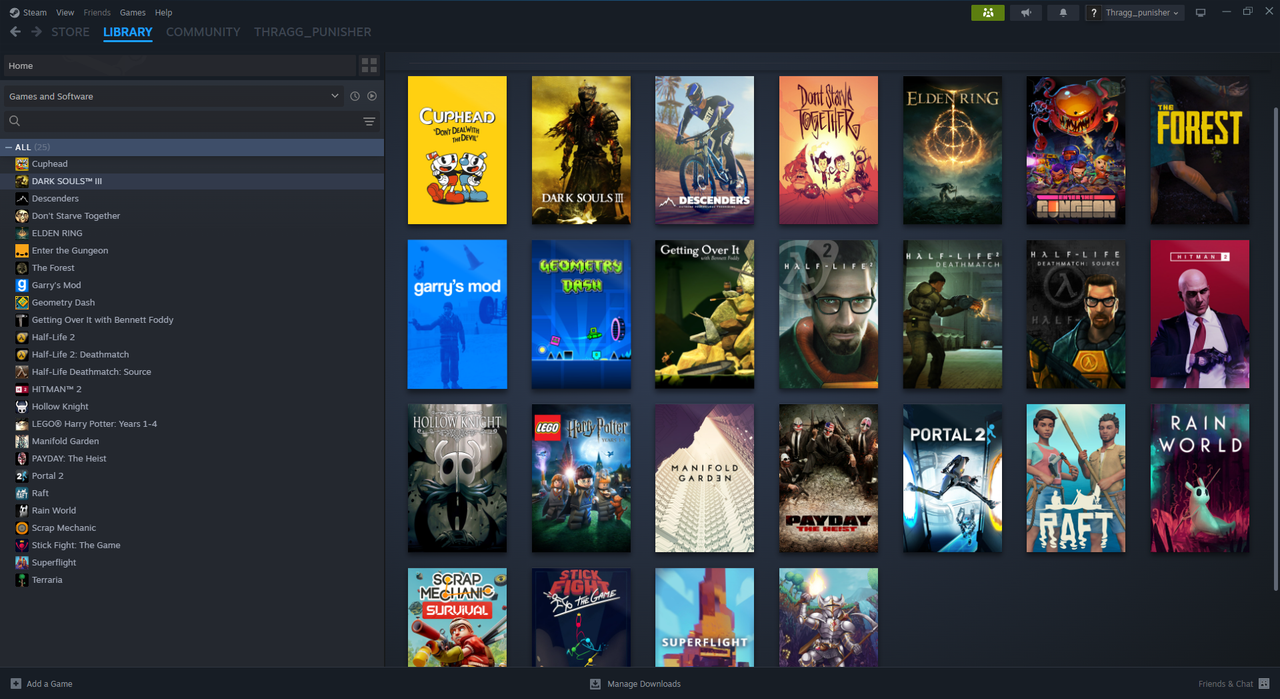1280x699 pixels.
Task: Open the announcements megaphone icon
Action: coord(1025,12)
